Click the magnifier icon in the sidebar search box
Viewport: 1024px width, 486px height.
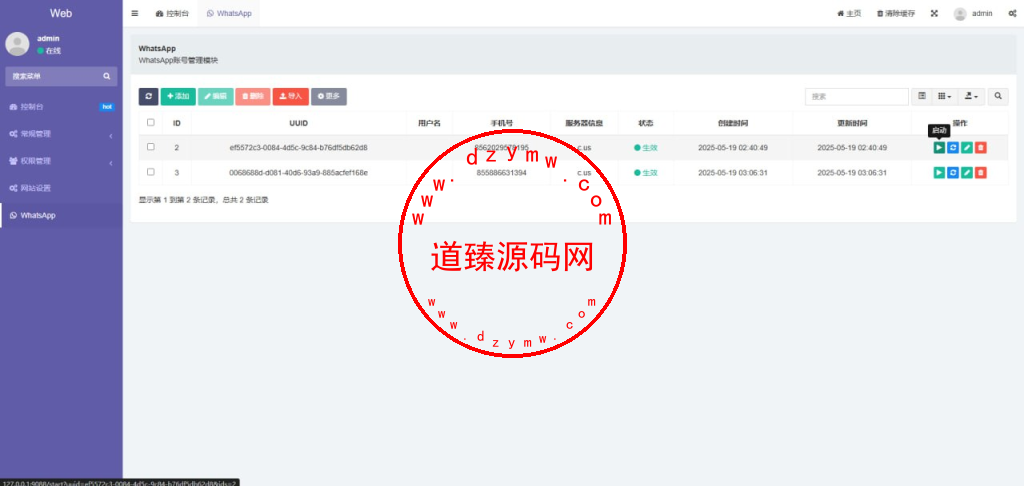coord(106,76)
